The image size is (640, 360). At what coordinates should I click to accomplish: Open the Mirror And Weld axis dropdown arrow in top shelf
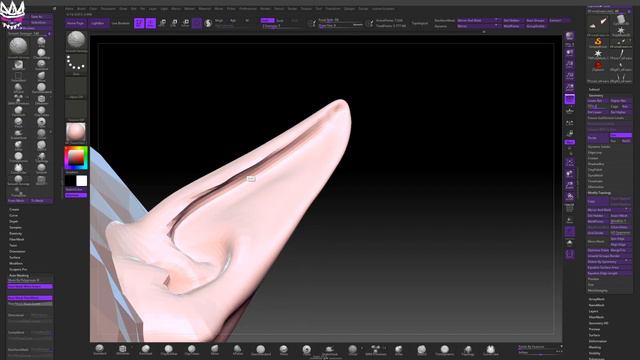[x=496, y=20]
